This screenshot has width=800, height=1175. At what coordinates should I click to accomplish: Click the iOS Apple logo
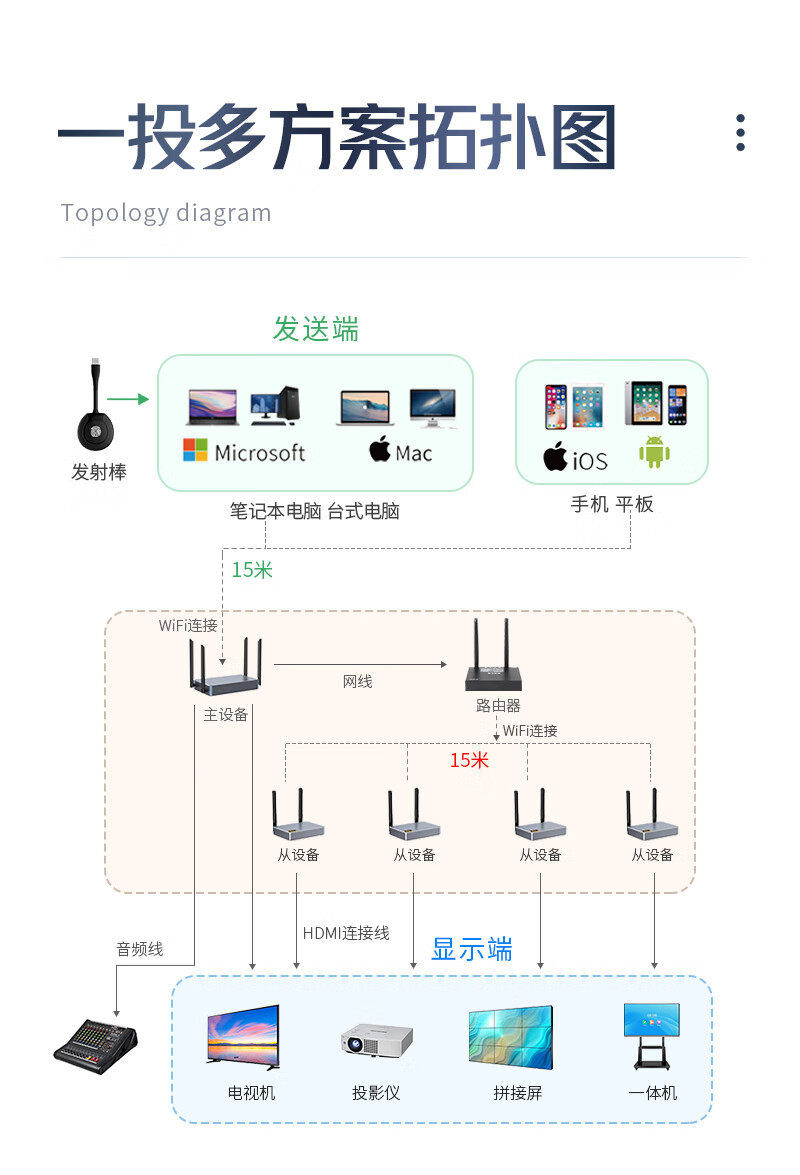(555, 456)
